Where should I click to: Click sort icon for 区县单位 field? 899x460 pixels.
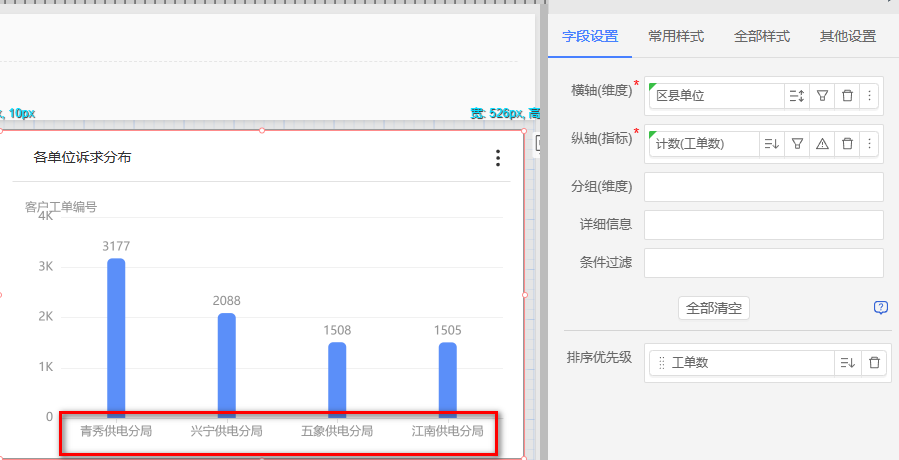pos(797,96)
